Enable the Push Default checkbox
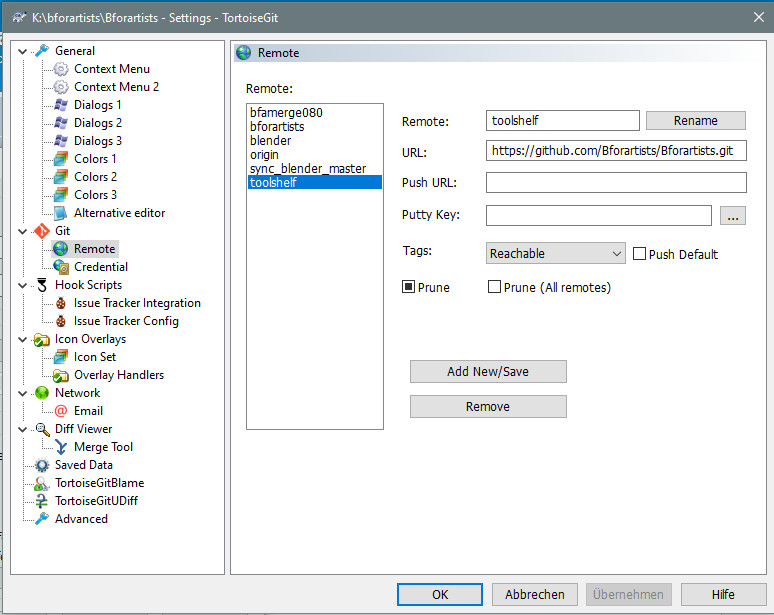This screenshot has width=774, height=615. point(640,254)
